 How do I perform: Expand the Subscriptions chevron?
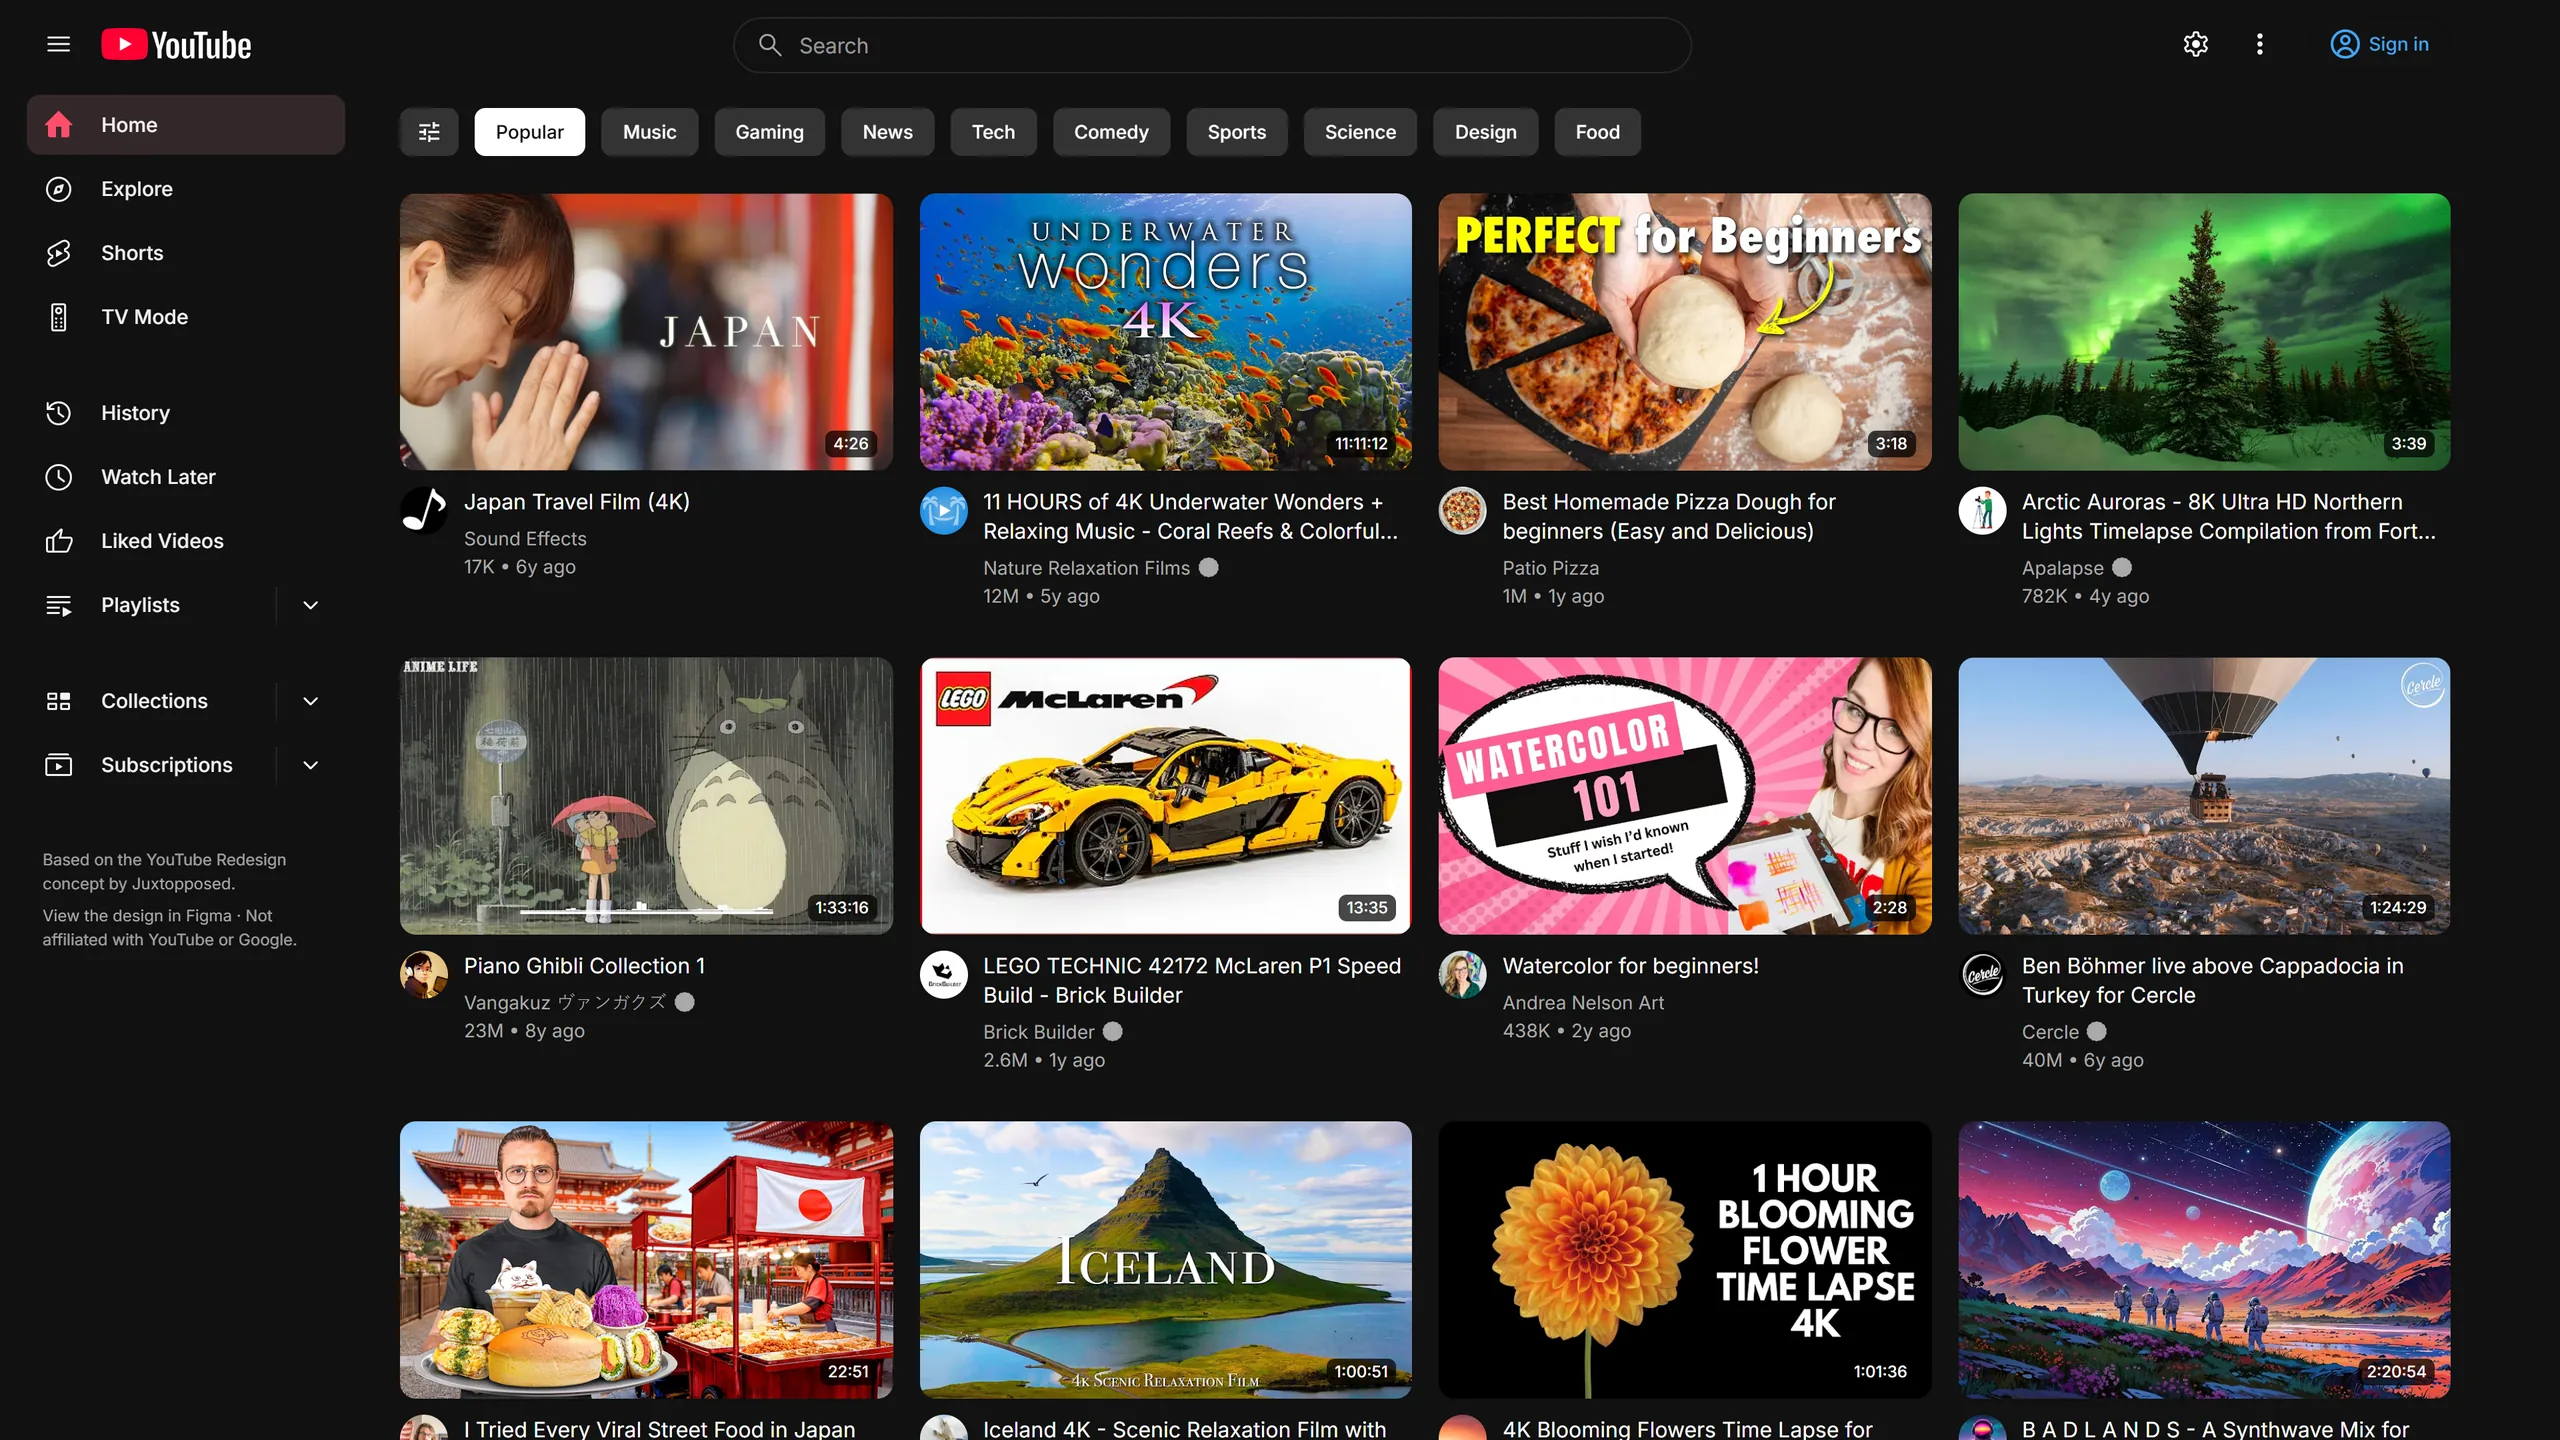tap(311, 765)
